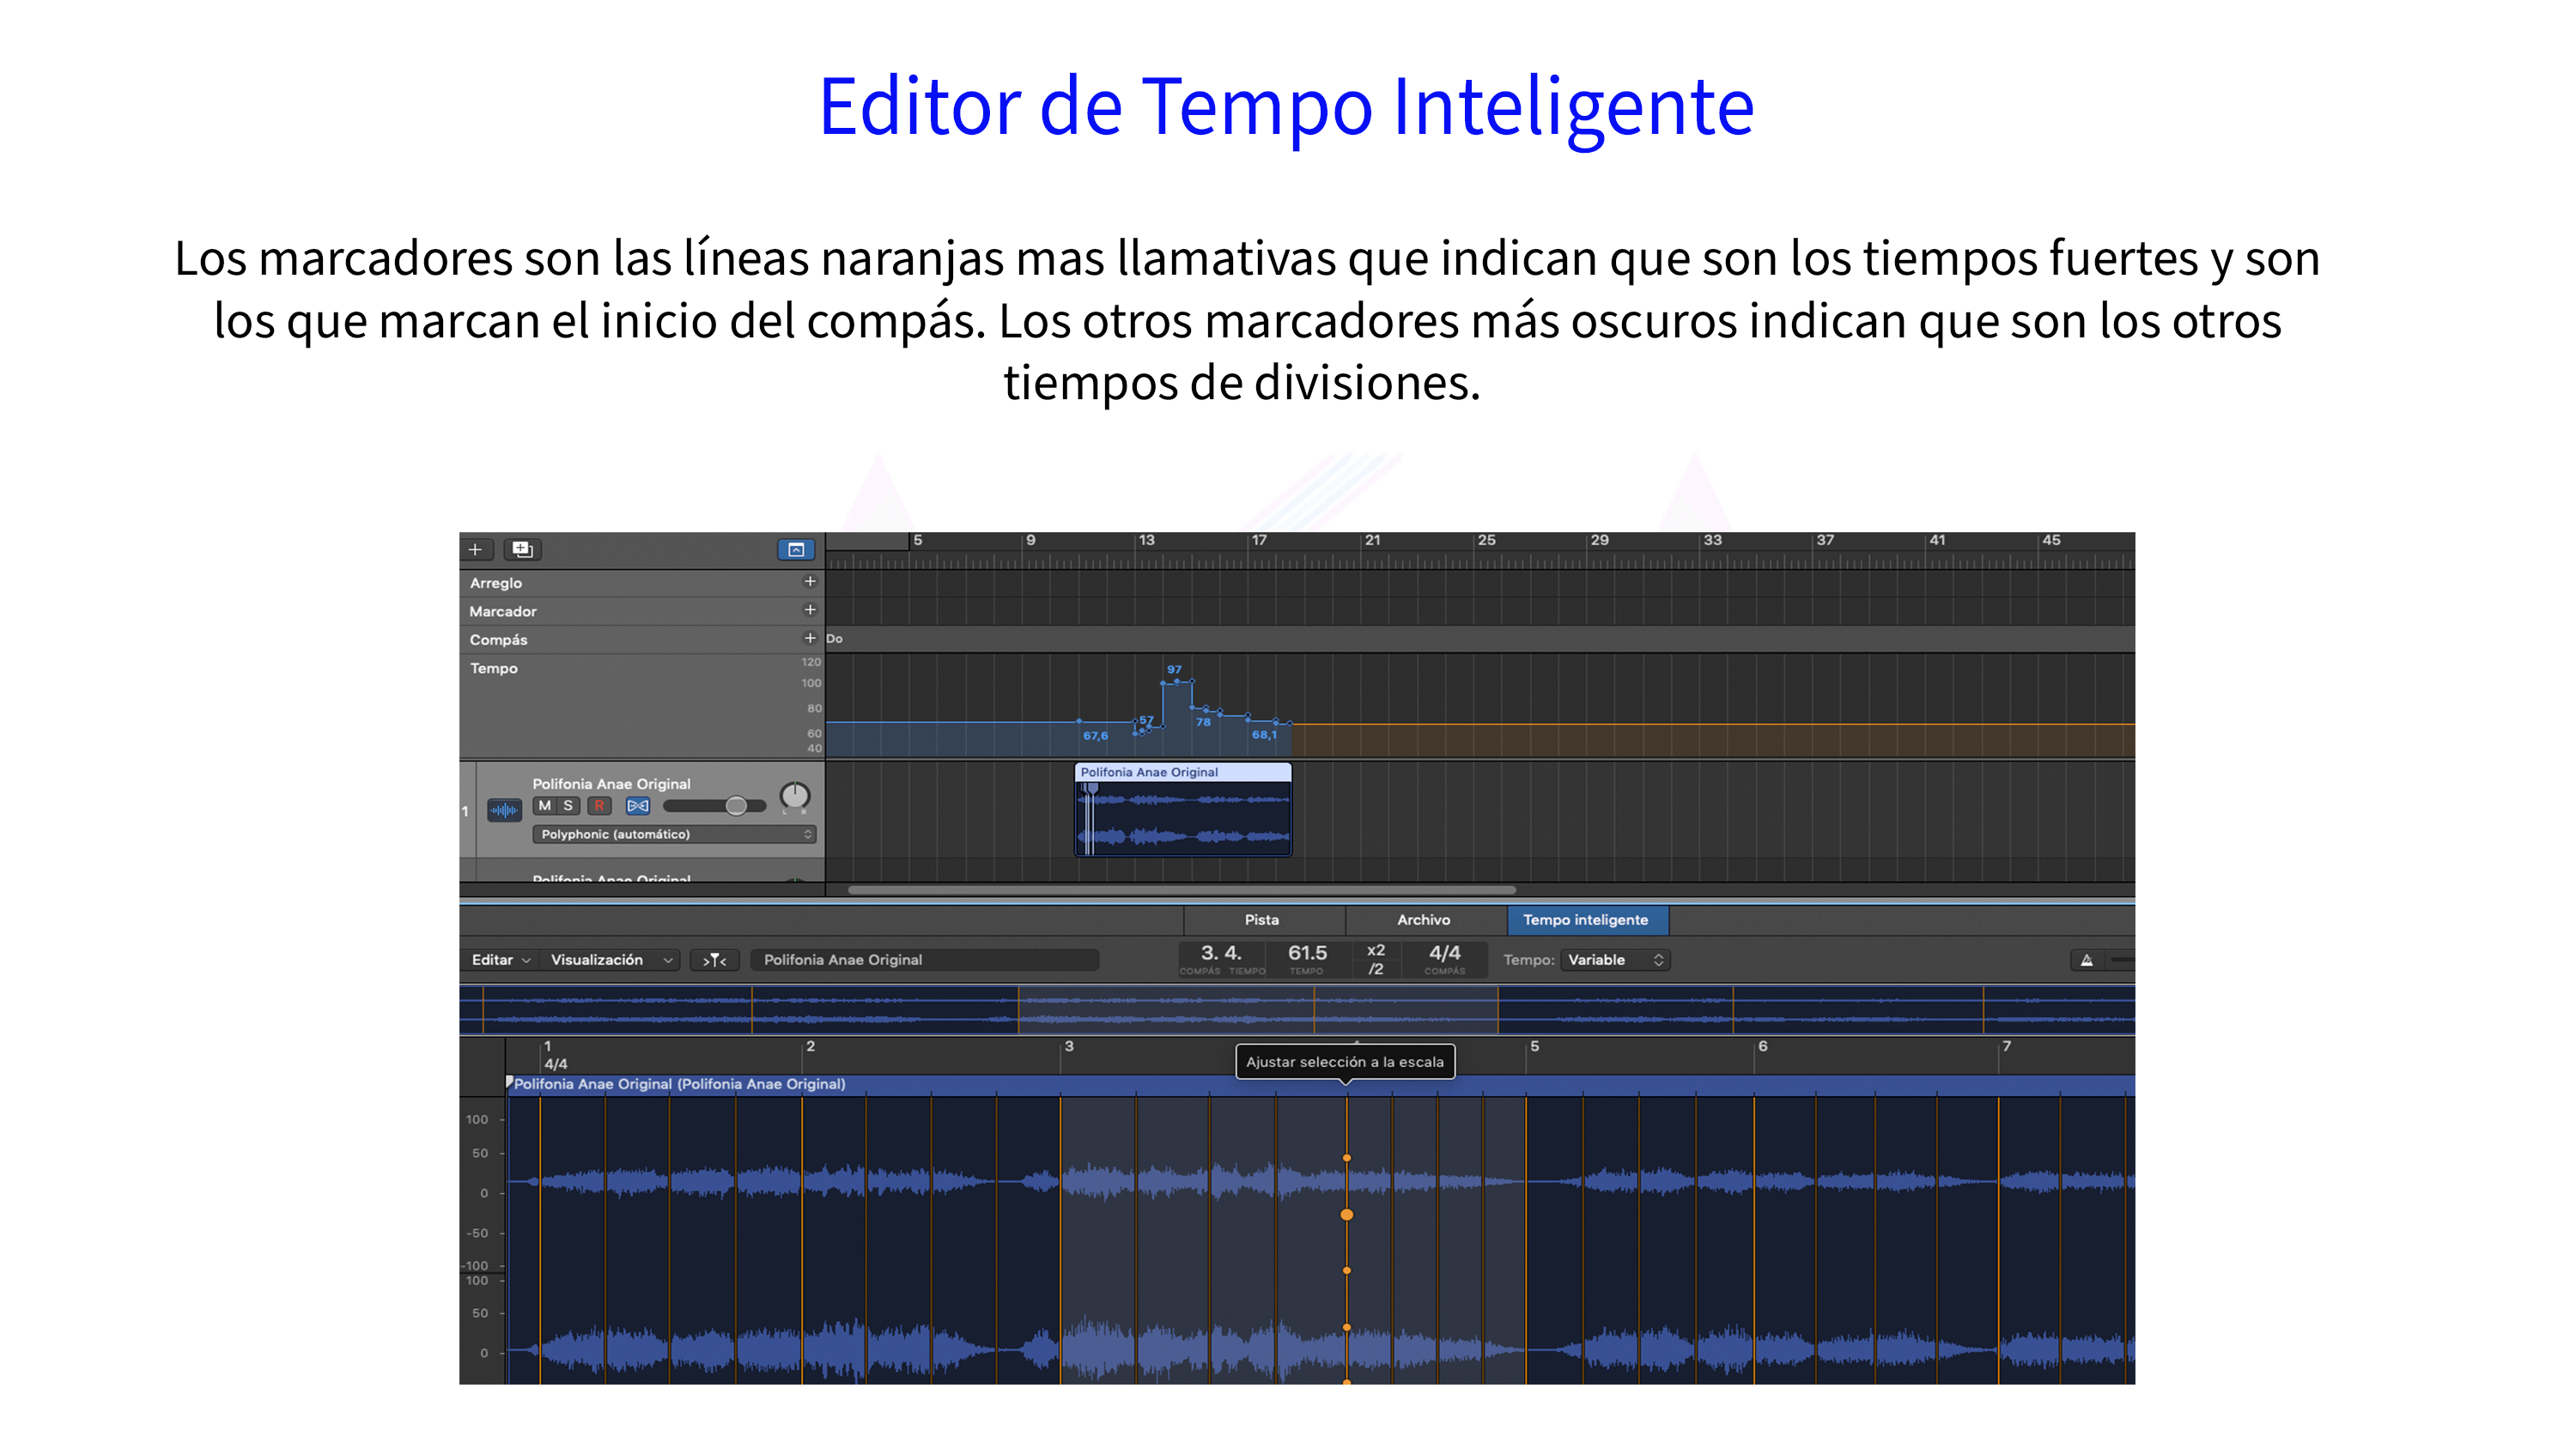This screenshot has height=1449, width=2576.
Task: Select the Tempo inteligente tab
Action: click(x=1586, y=920)
